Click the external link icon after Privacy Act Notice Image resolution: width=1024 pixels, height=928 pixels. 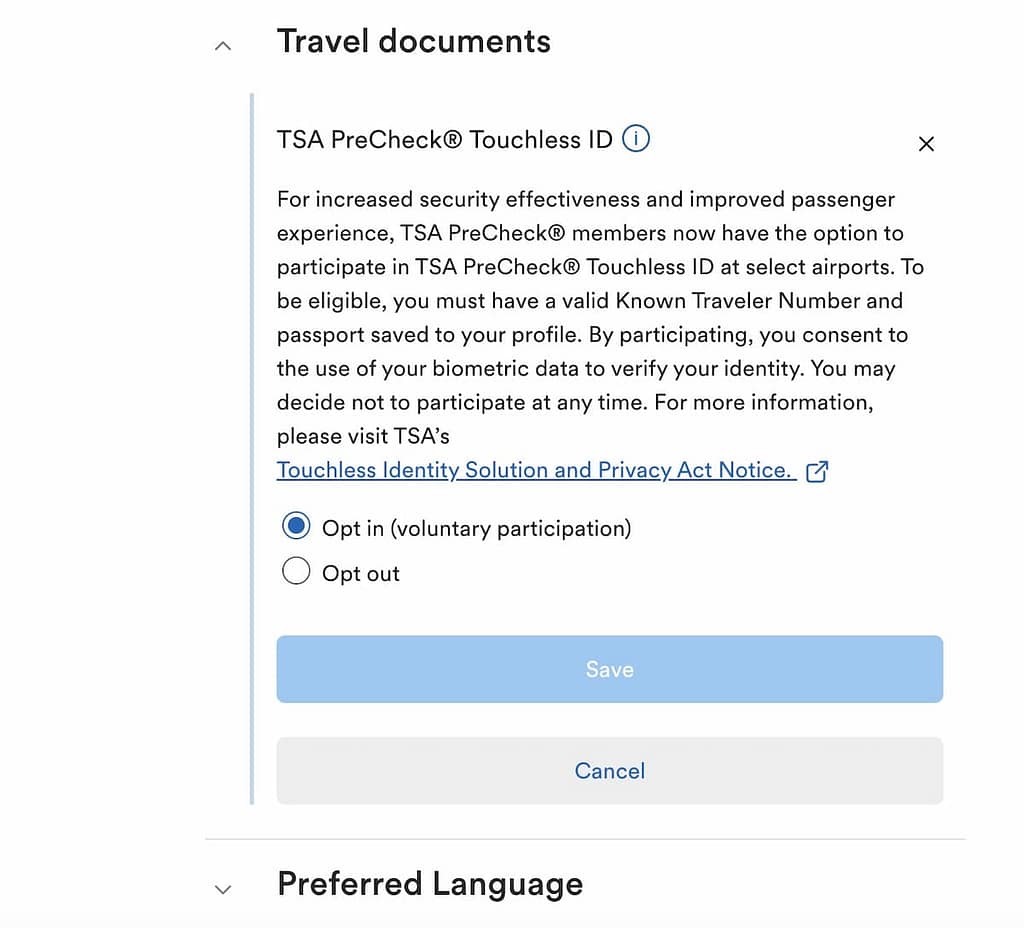(818, 470)
